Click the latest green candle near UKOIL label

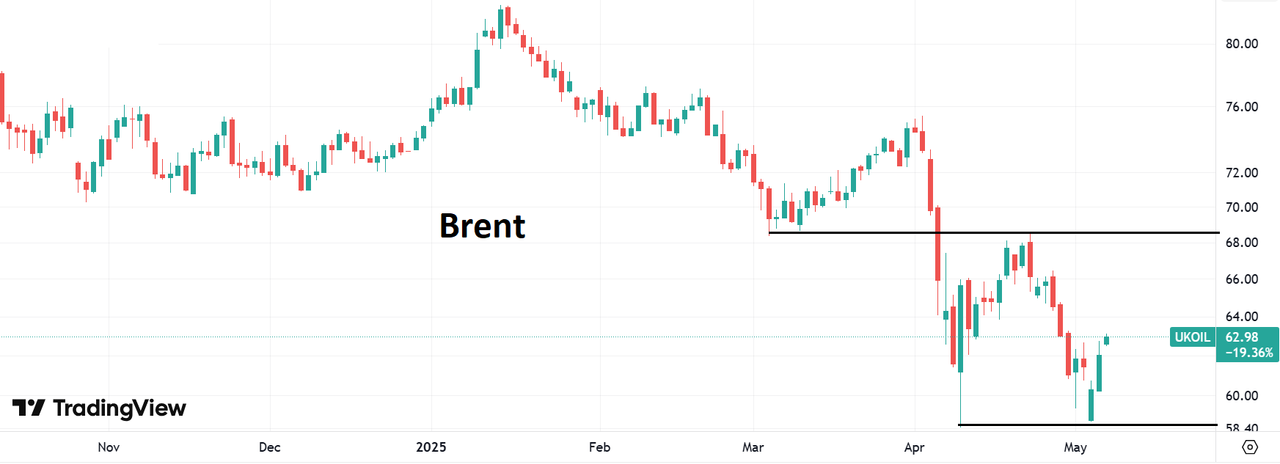(1107, 340)
